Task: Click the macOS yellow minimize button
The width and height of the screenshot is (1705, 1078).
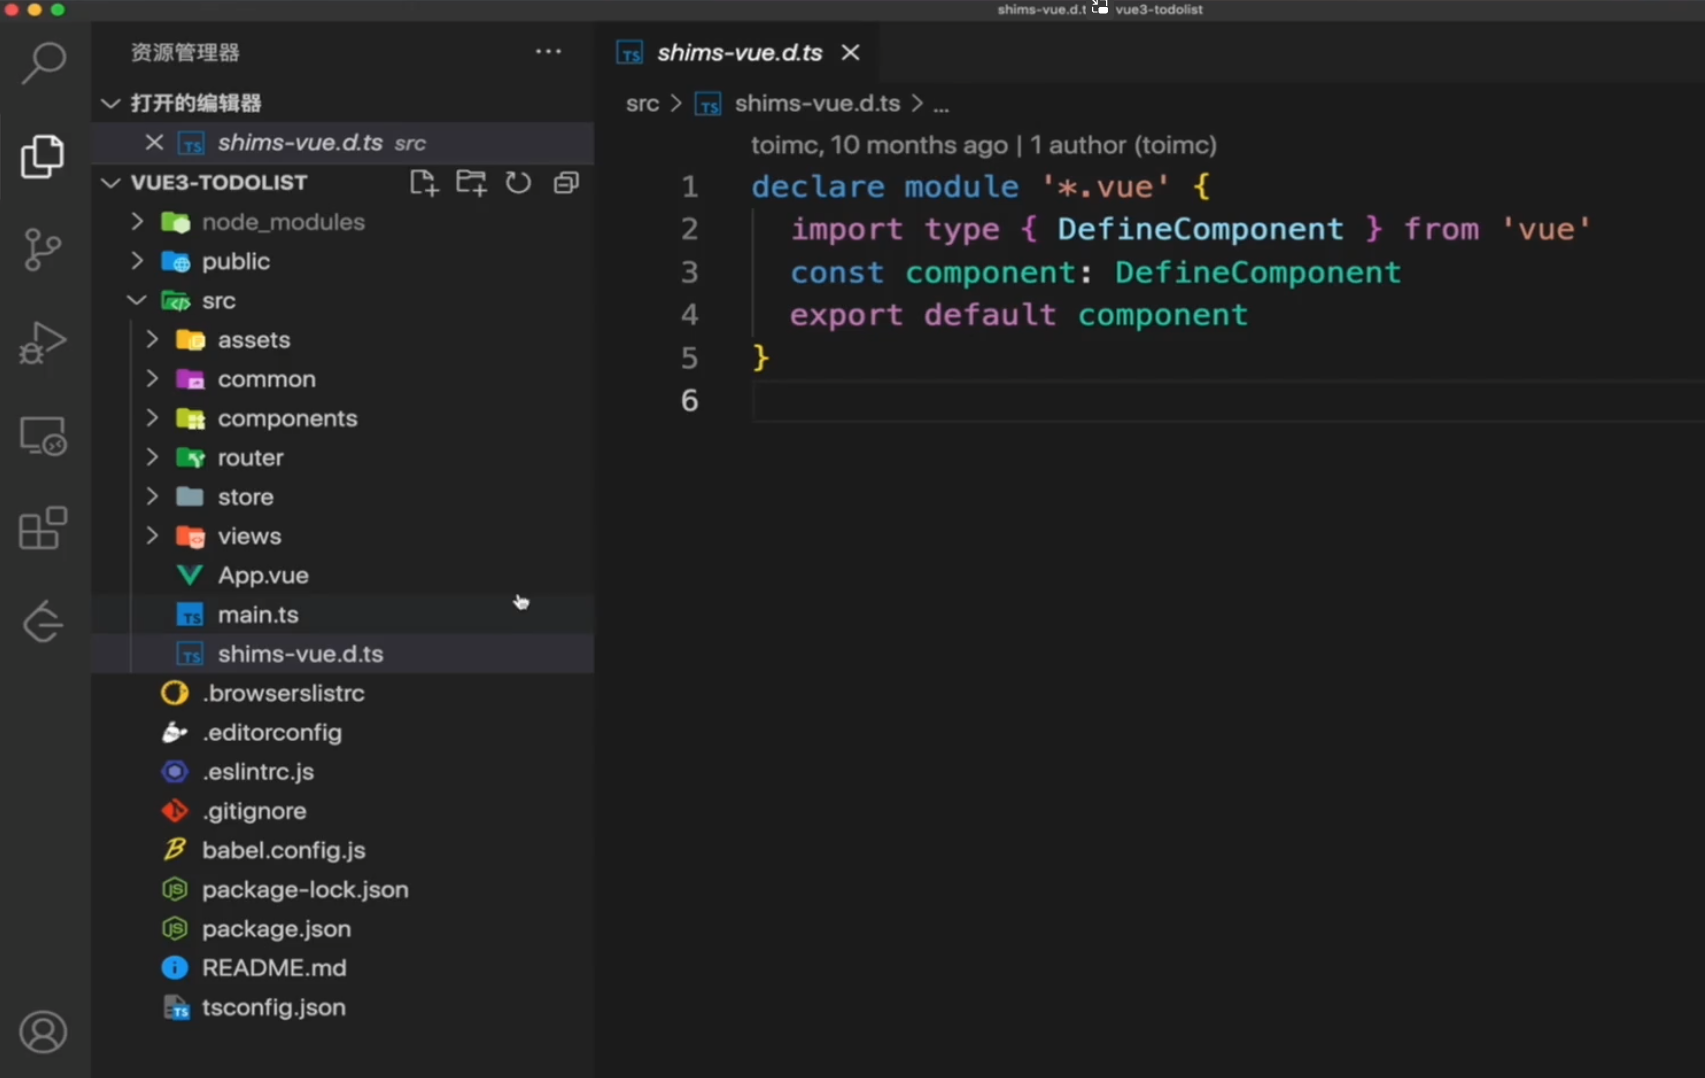Action: 35,9
